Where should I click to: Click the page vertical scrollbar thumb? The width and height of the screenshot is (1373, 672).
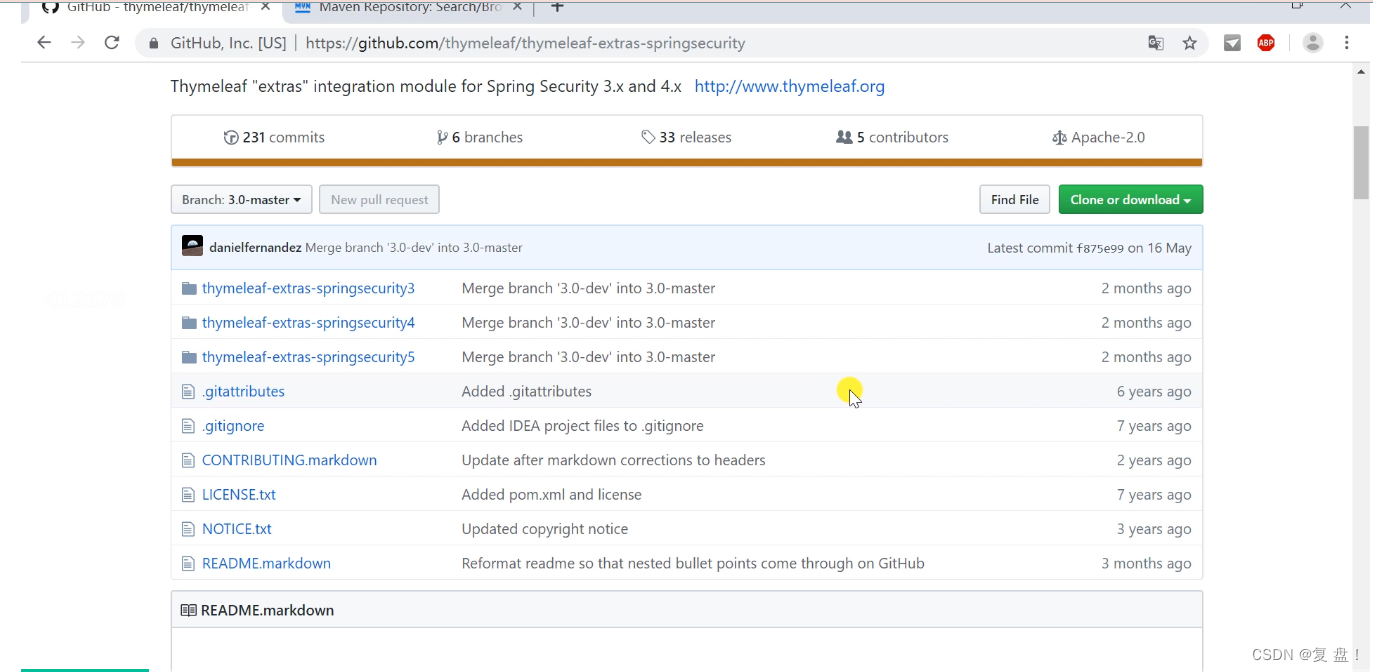(x=1361, y=162)
